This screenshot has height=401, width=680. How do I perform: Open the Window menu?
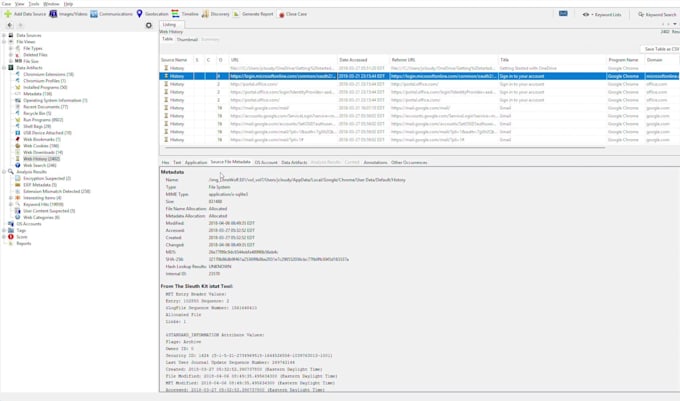[x=51, y=4]
